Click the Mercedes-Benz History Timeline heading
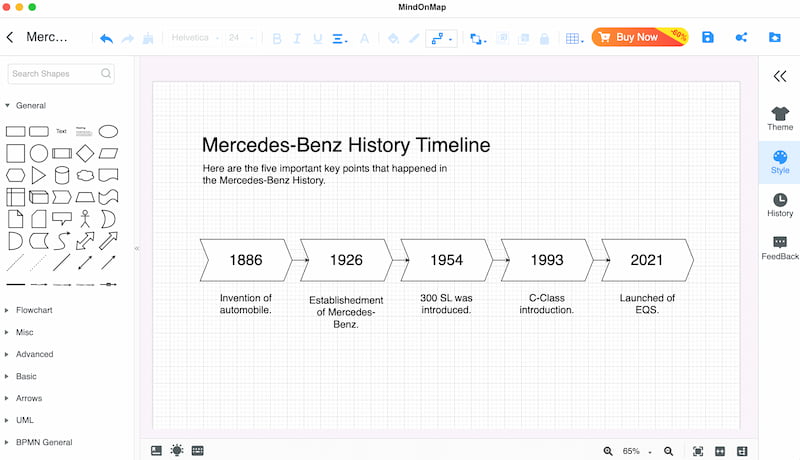The image size is (800, 460). click(346, 145)
